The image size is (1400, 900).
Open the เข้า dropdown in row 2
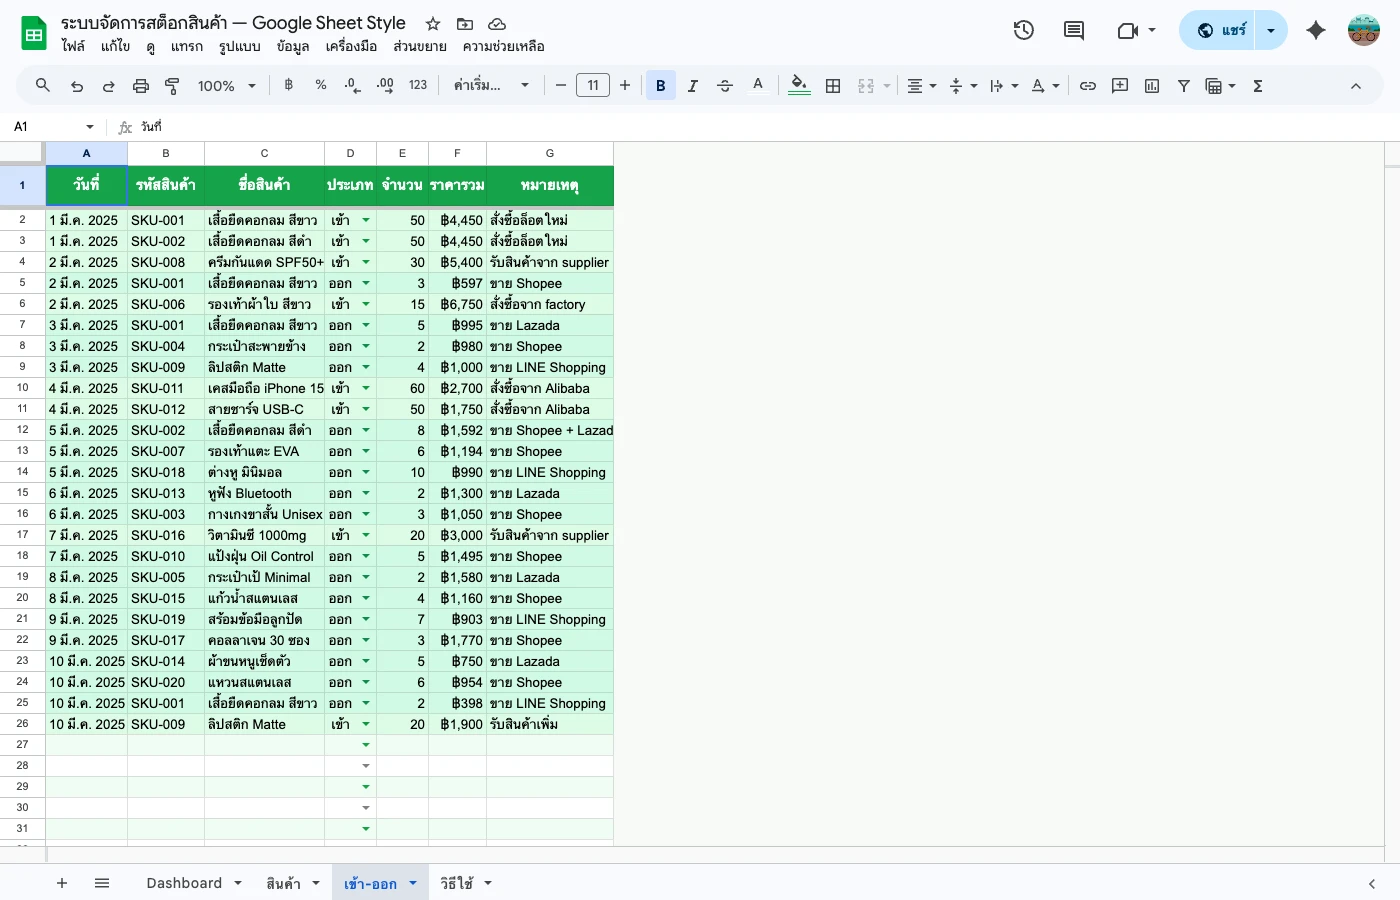pyautogui.click(x=365, y=219)
